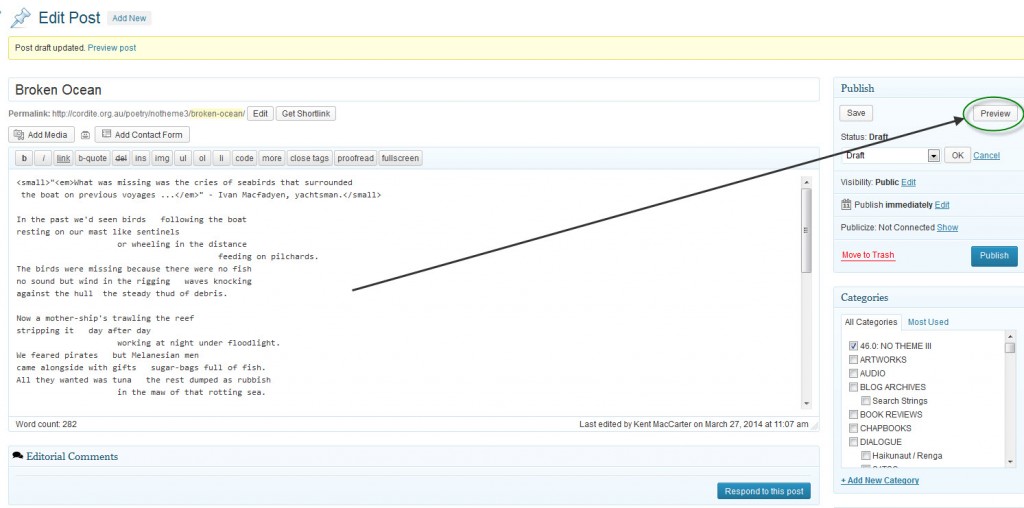Click the Add Media button
This screenshot has height=508, width=1024.
(x=42, y=135)
